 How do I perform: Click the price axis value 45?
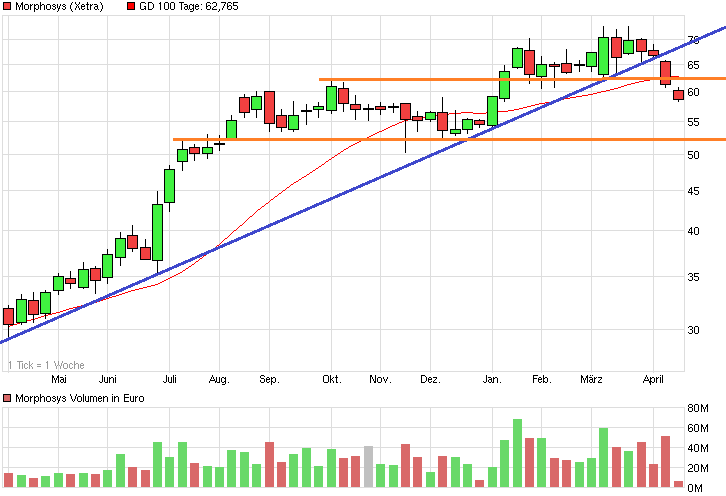(x=693, y=191)
